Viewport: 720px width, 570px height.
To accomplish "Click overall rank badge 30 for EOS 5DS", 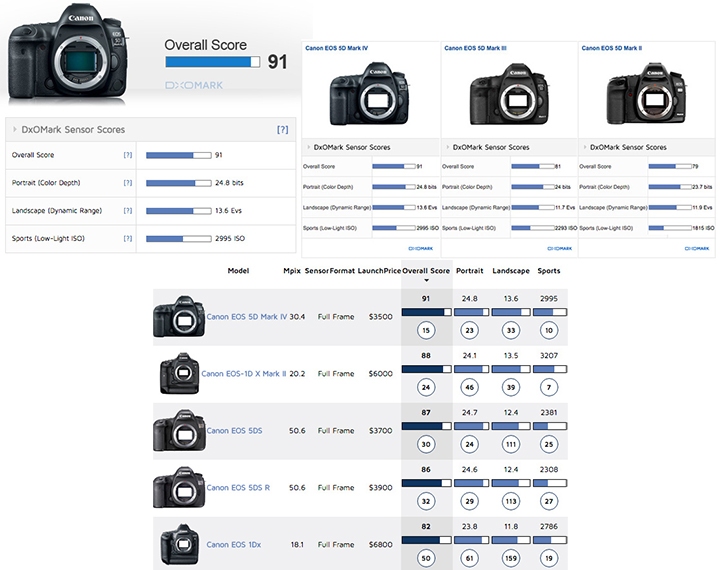I will (426, 445).
